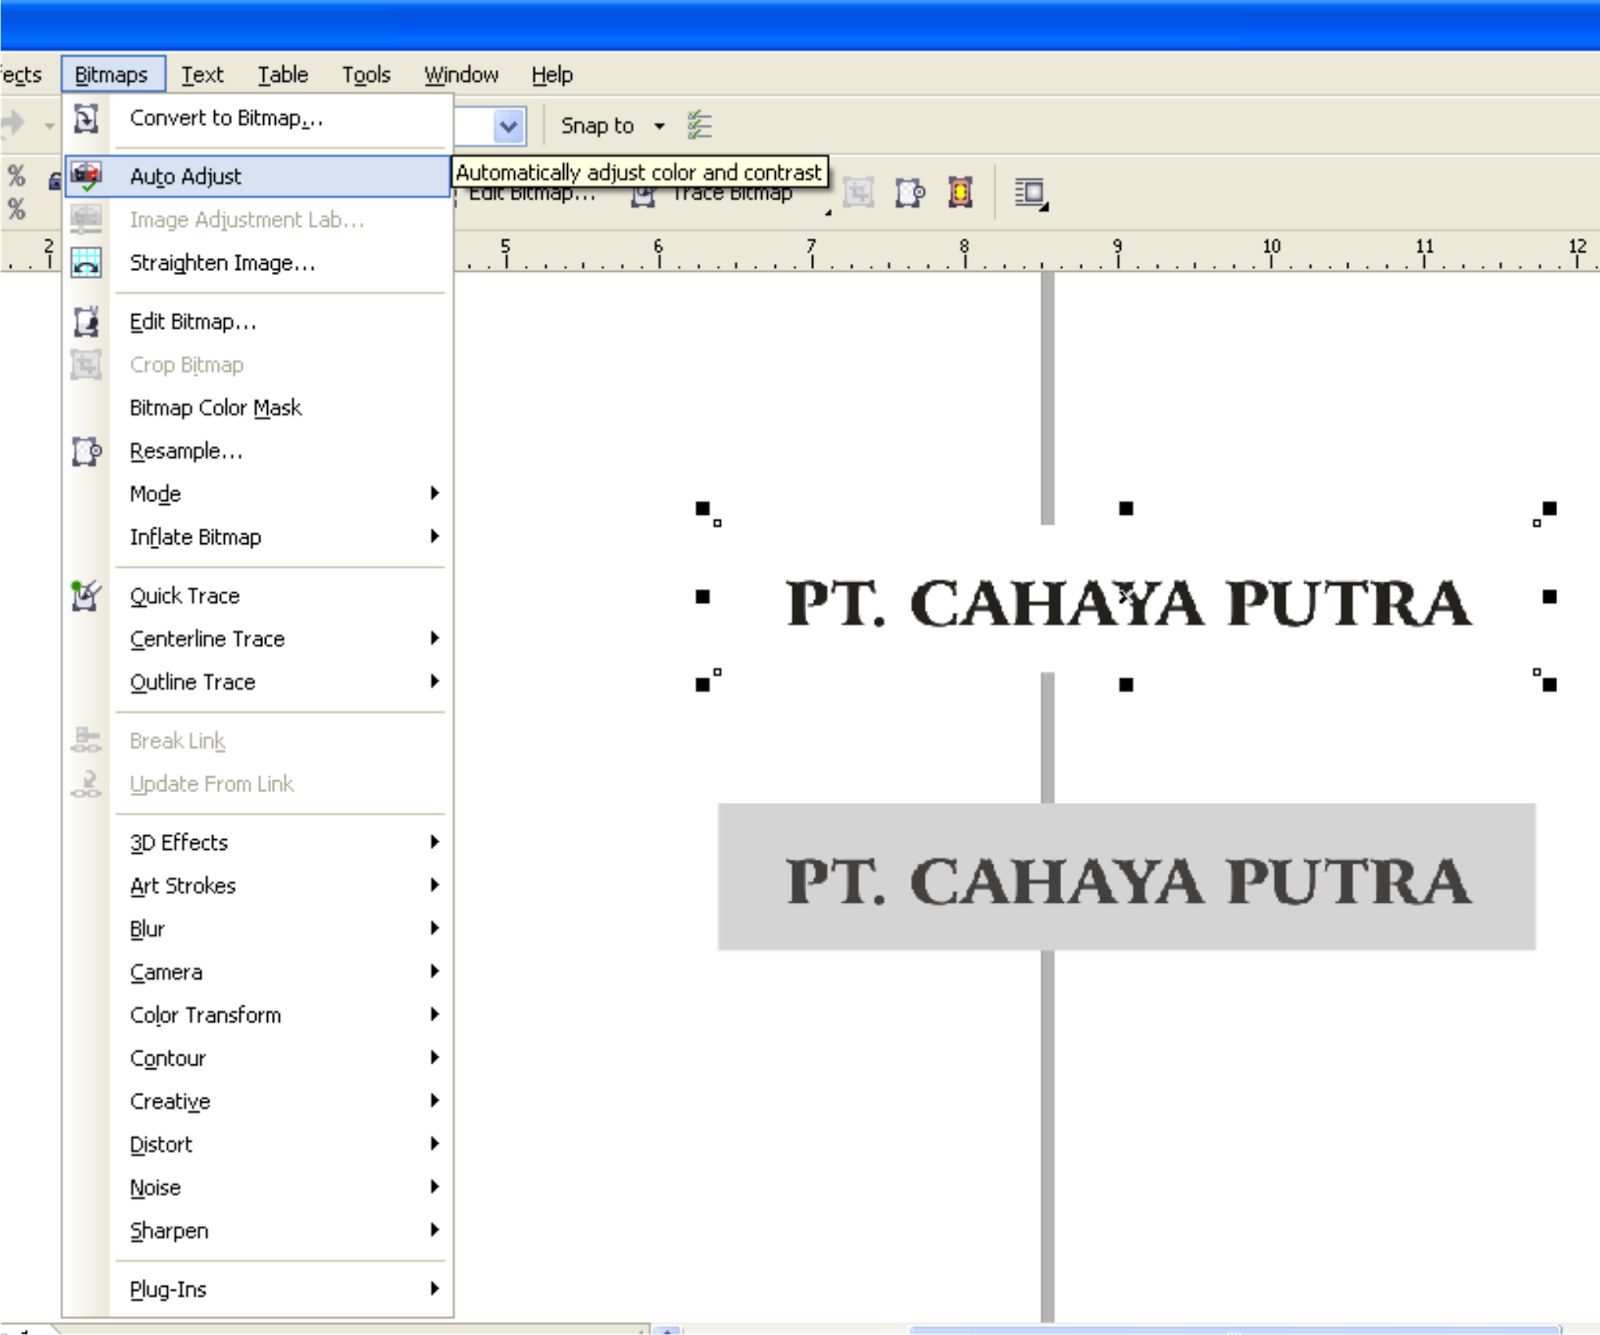The width and height of the screenshot is (1600, 1335).
Task: Select Bitmap Color Mask from the menu
Action: click(215, 407)
